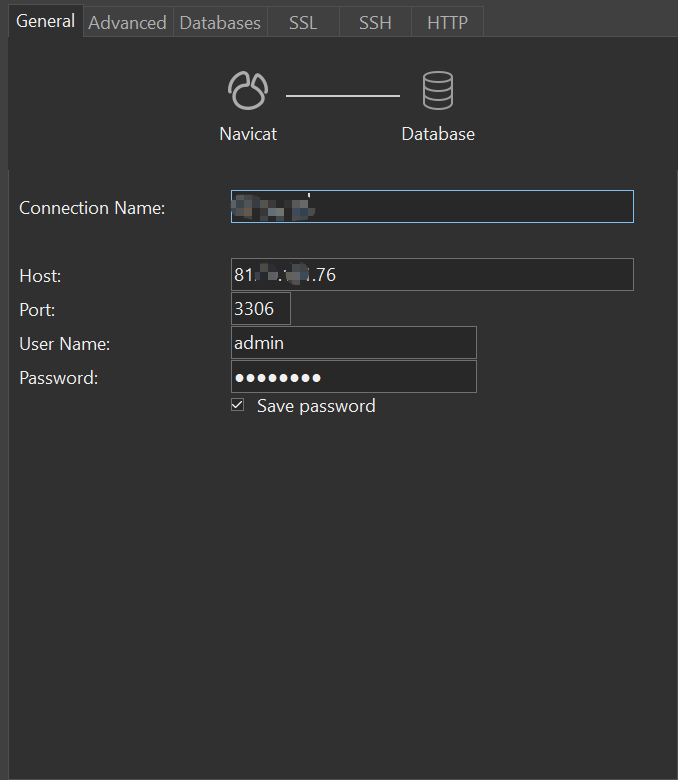Click the User Name field containing admin
Image resolution: width=678 pixels, height=780 pixels.
pos(353,343)
